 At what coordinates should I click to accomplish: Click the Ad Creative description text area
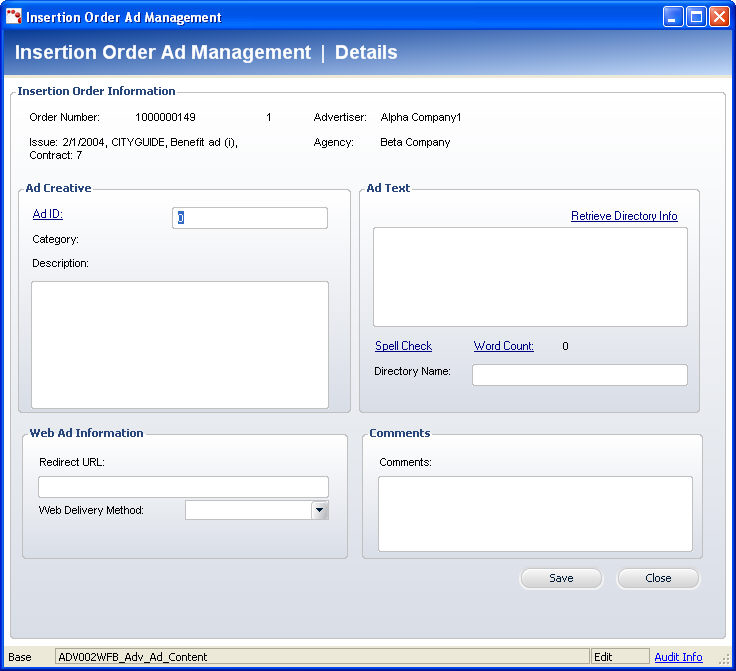click(x=180, y=344)
